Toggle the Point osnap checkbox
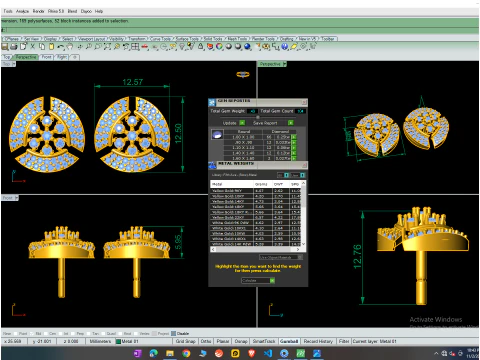The width and height of the screenshot is (480, 360). (15, 334)
